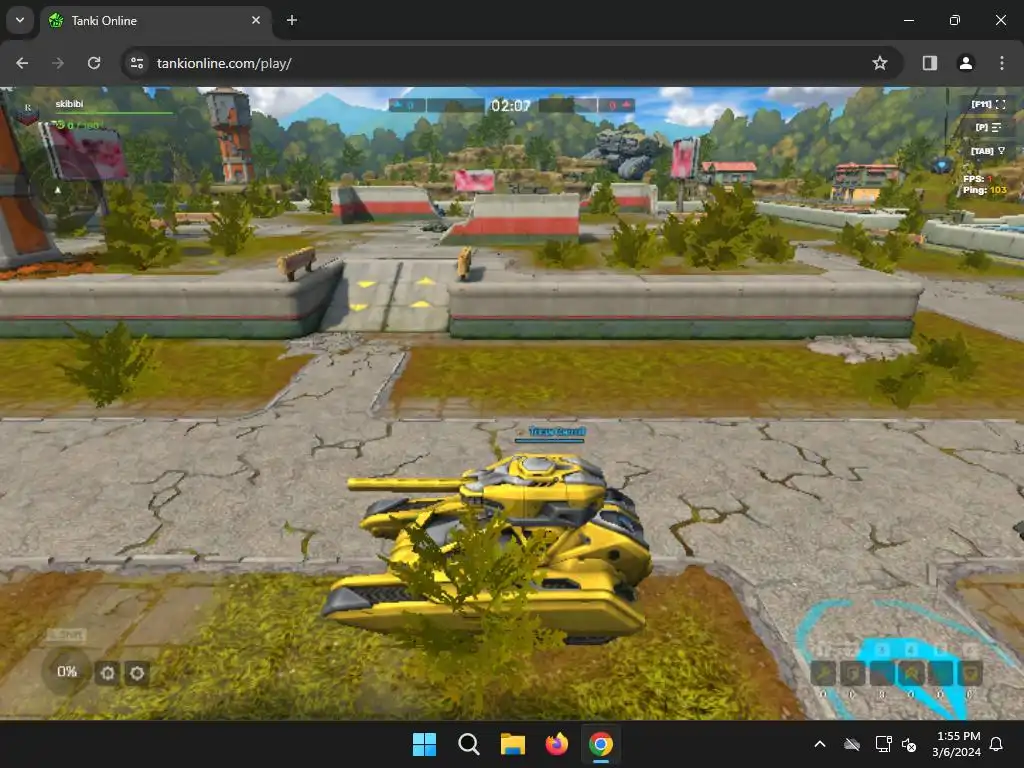Click the red team score indicator

[616, 105]
